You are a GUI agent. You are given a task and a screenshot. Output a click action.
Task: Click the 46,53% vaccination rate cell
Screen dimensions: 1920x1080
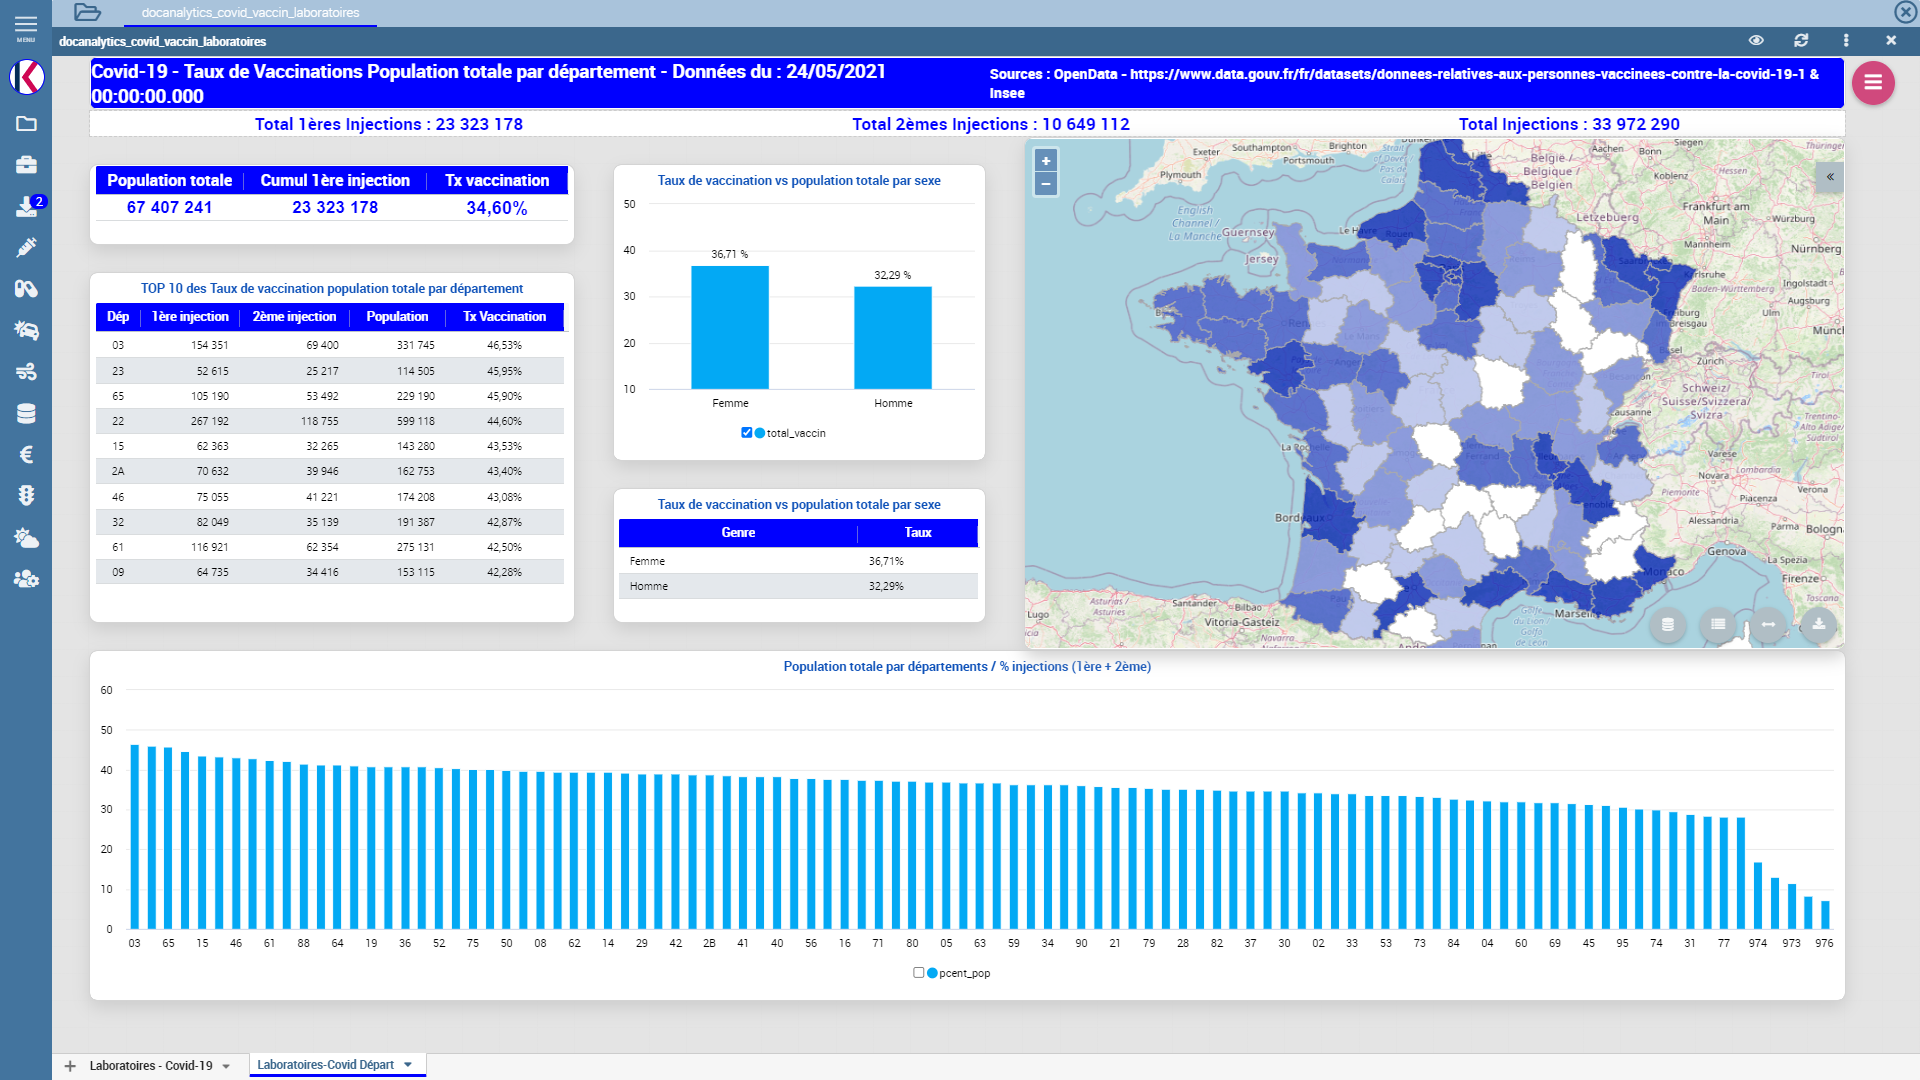(504, 345)
